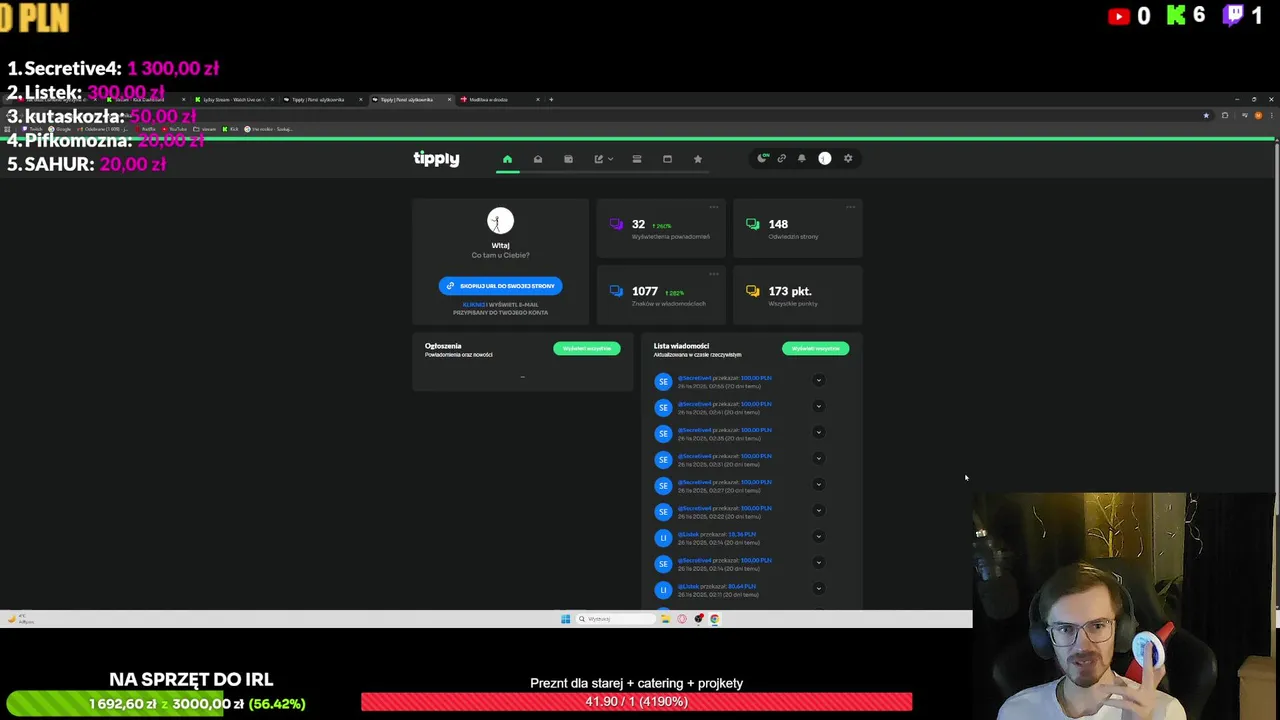Screen dimensions: 1280x720
Task: Click the chain-link icon near the bell
Action: (782, 158)
